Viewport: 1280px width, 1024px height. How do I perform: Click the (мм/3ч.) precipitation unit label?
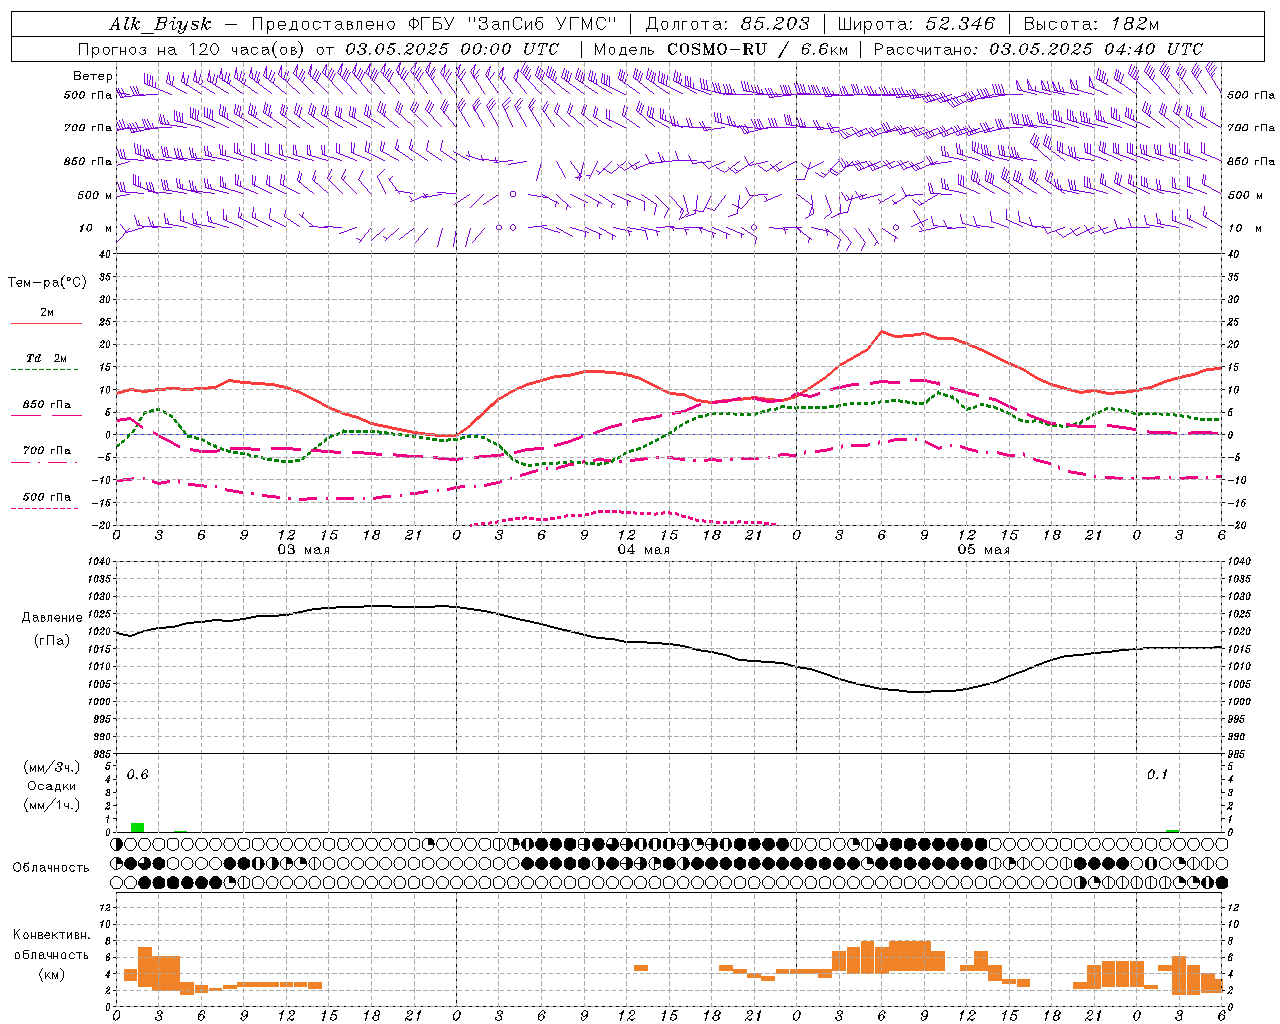coord(52,767)
